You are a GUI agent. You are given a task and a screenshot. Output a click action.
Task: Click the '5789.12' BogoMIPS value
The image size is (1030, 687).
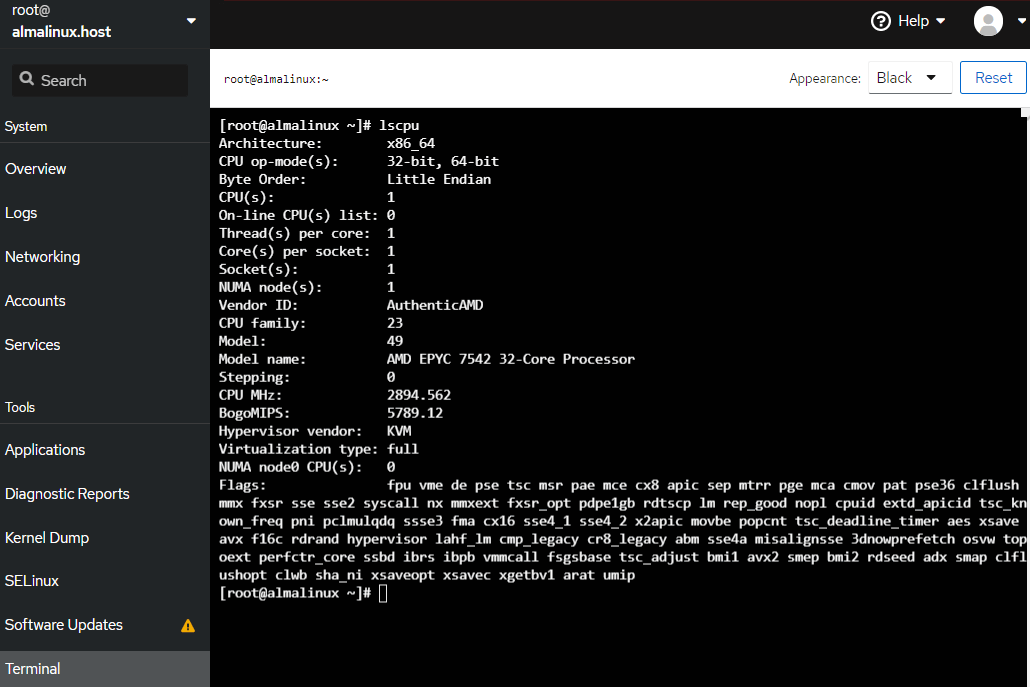pyautogui.click(x=414, y=413)
